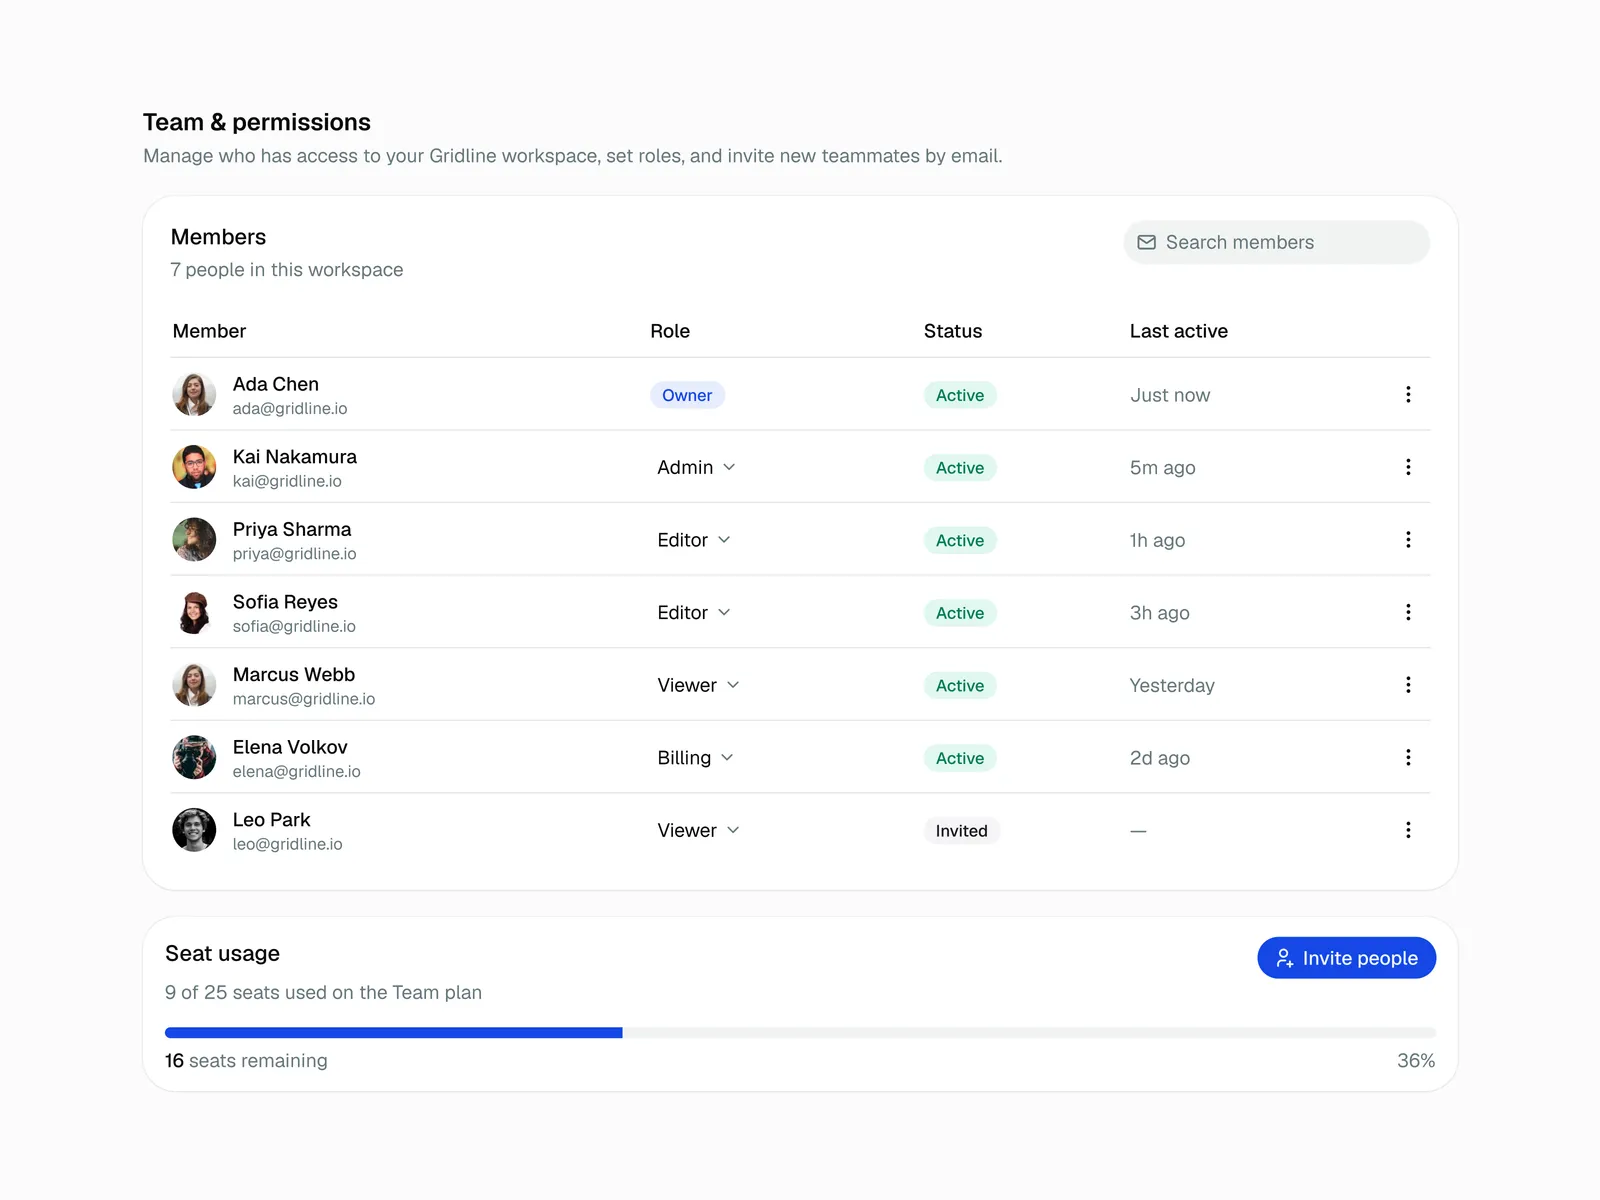Image resolution: width=1600 pixels, height=1200 pixels.
Task: Change Marcus Webb's Viewer role
Action: pyautogui.click(x=698, y=685)
